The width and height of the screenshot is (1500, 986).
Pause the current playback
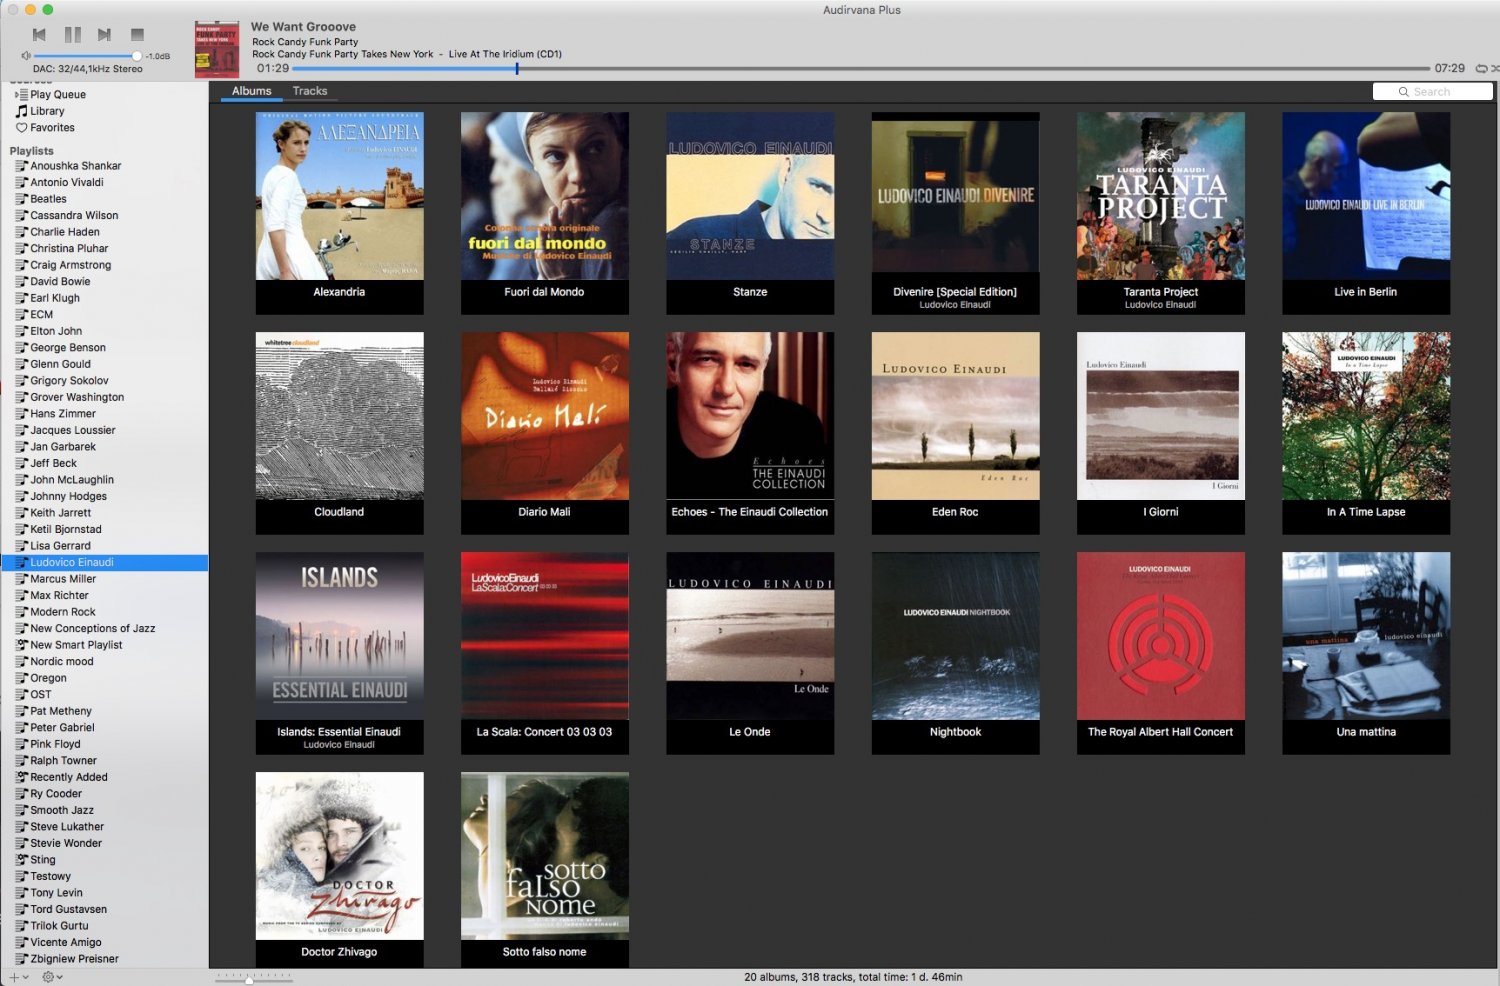click(x=72, y=35)
